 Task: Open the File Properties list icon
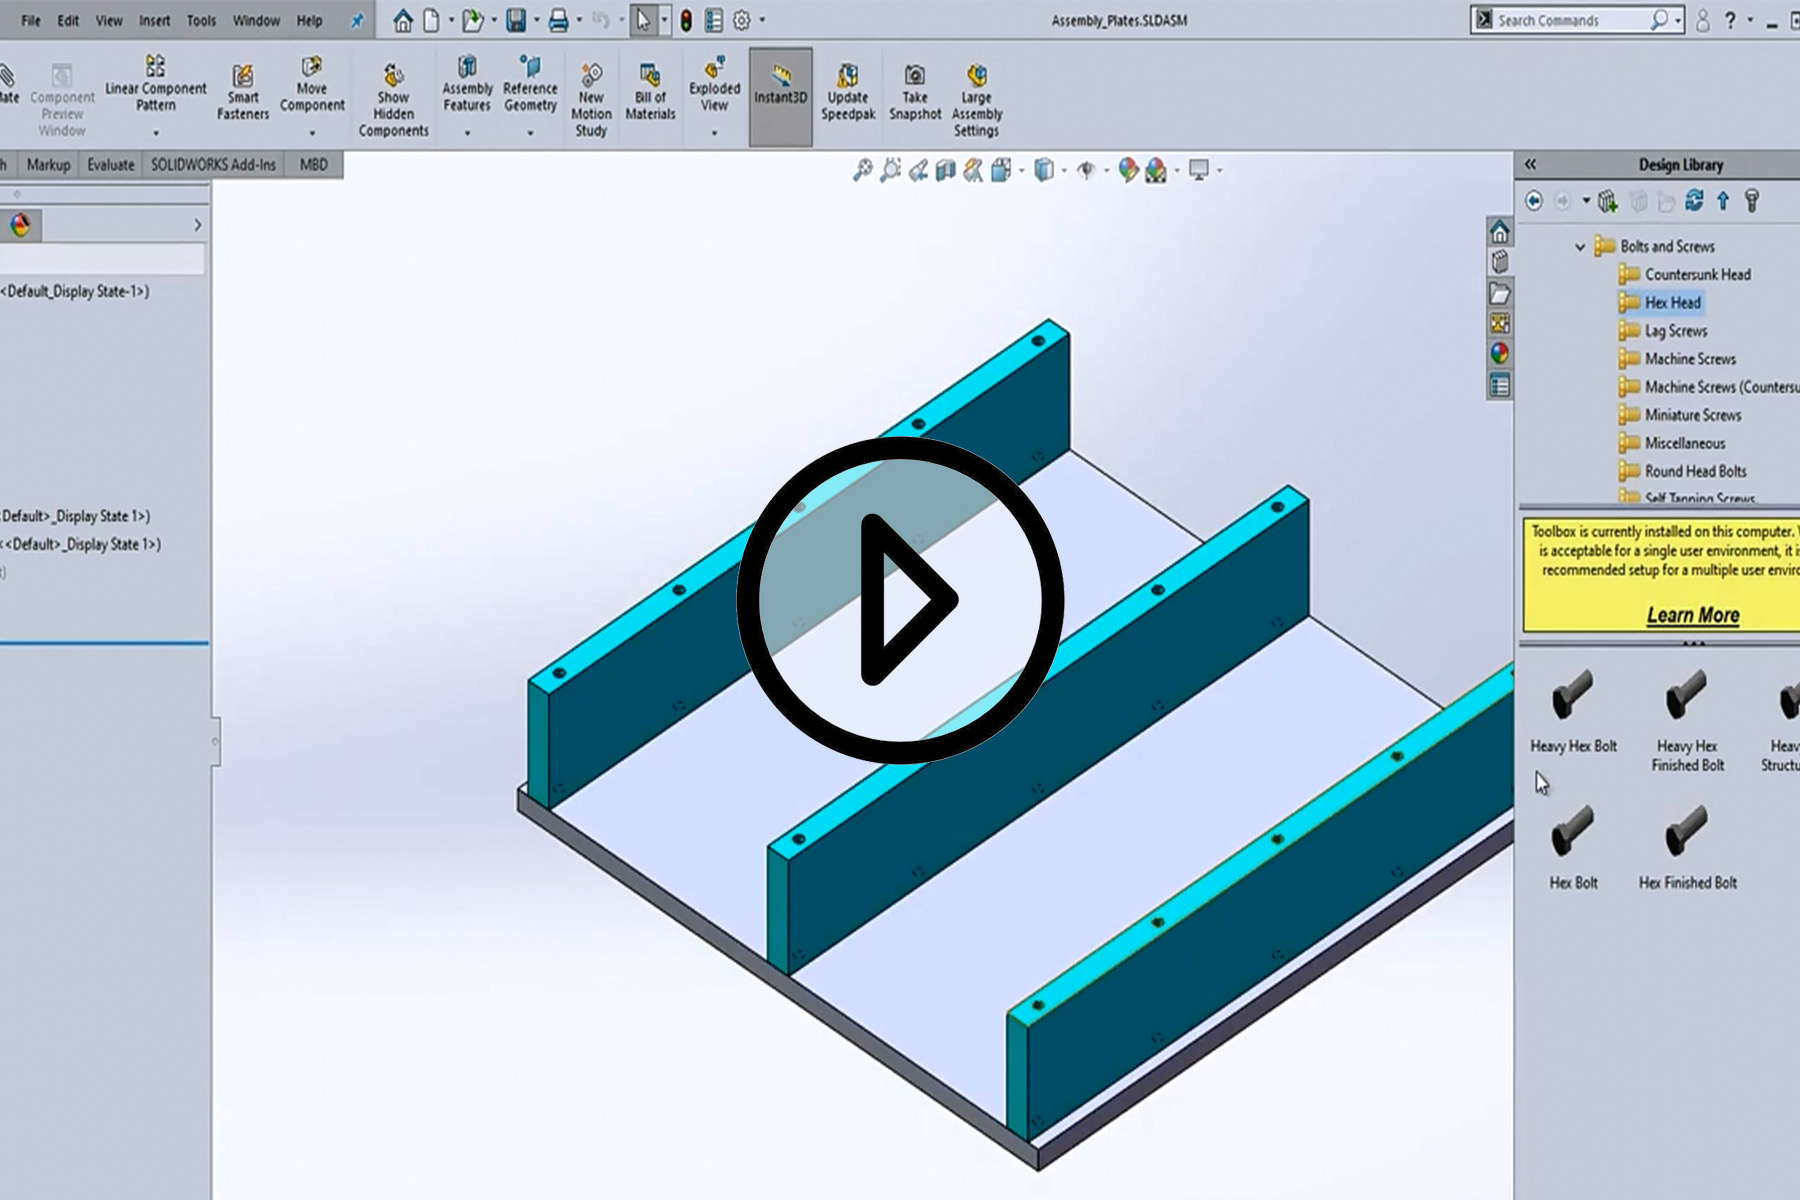pyautogui.click(x=714, y=20)
